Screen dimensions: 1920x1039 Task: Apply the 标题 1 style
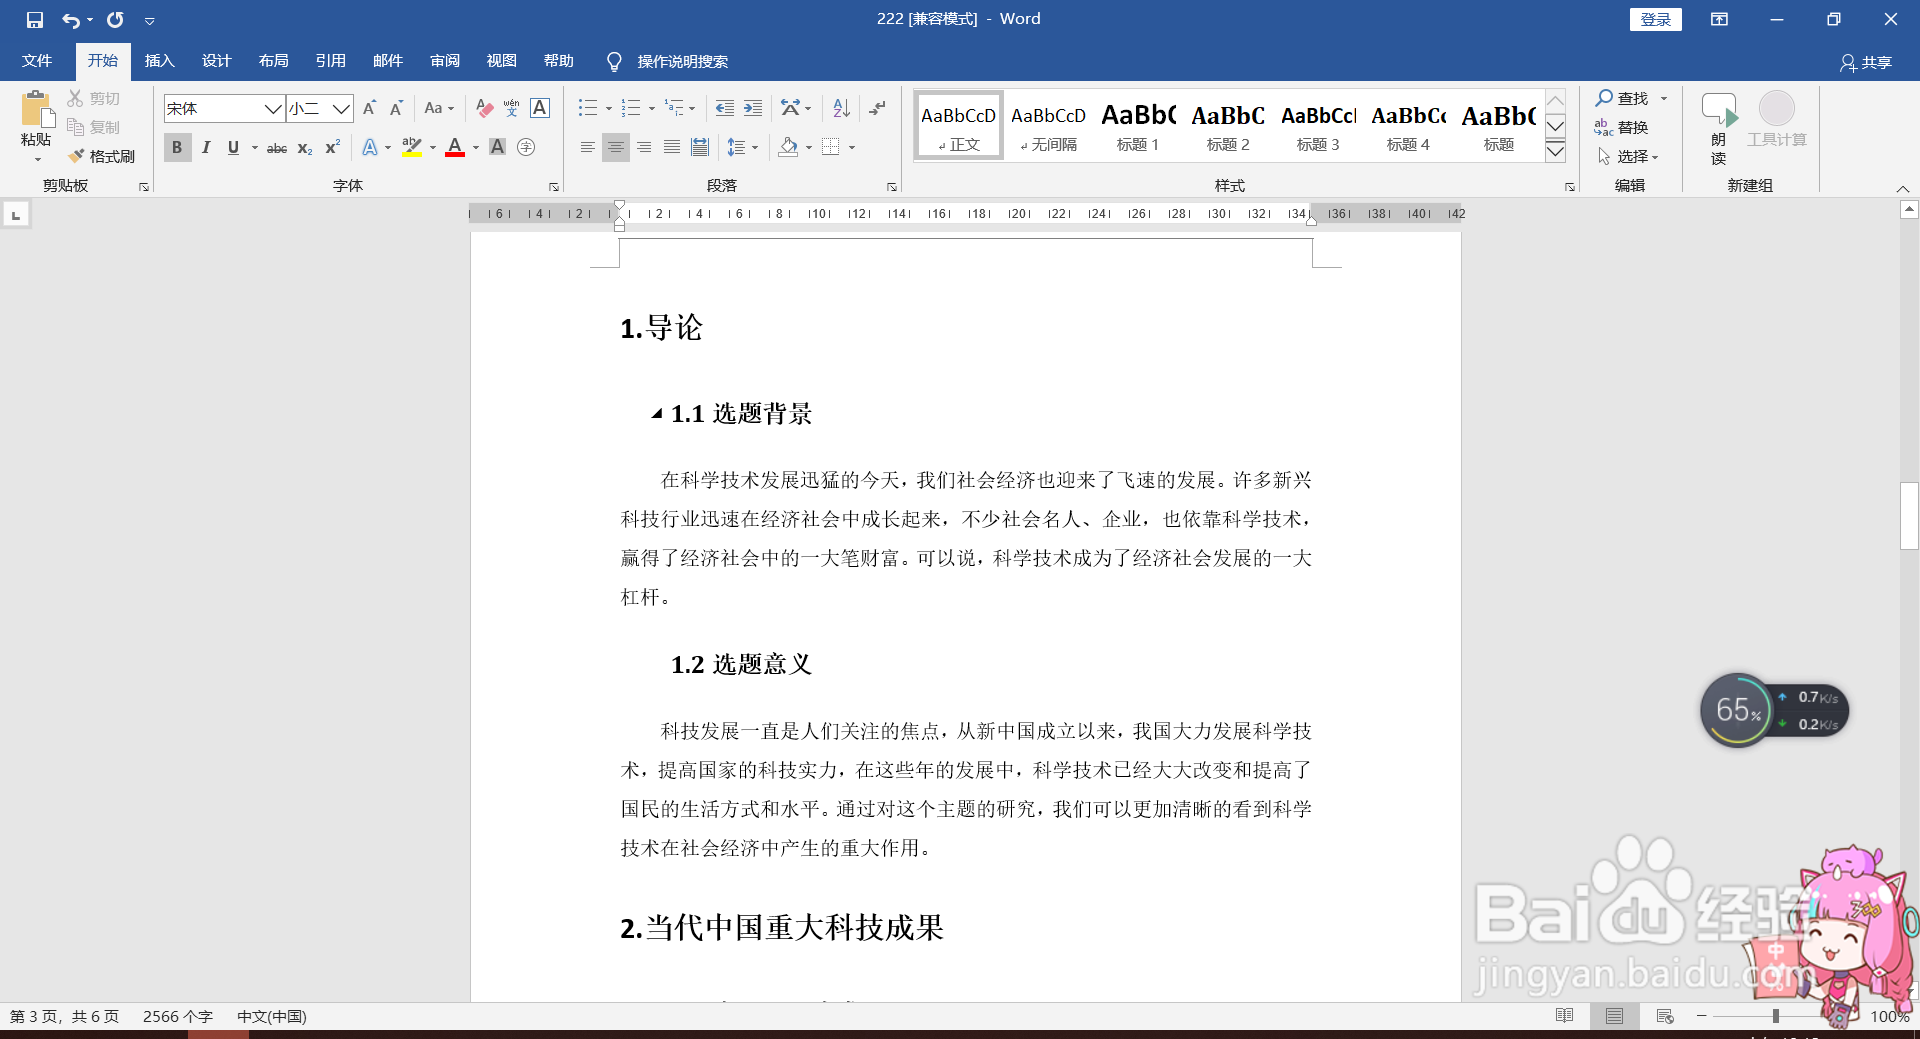point(1138,126)
